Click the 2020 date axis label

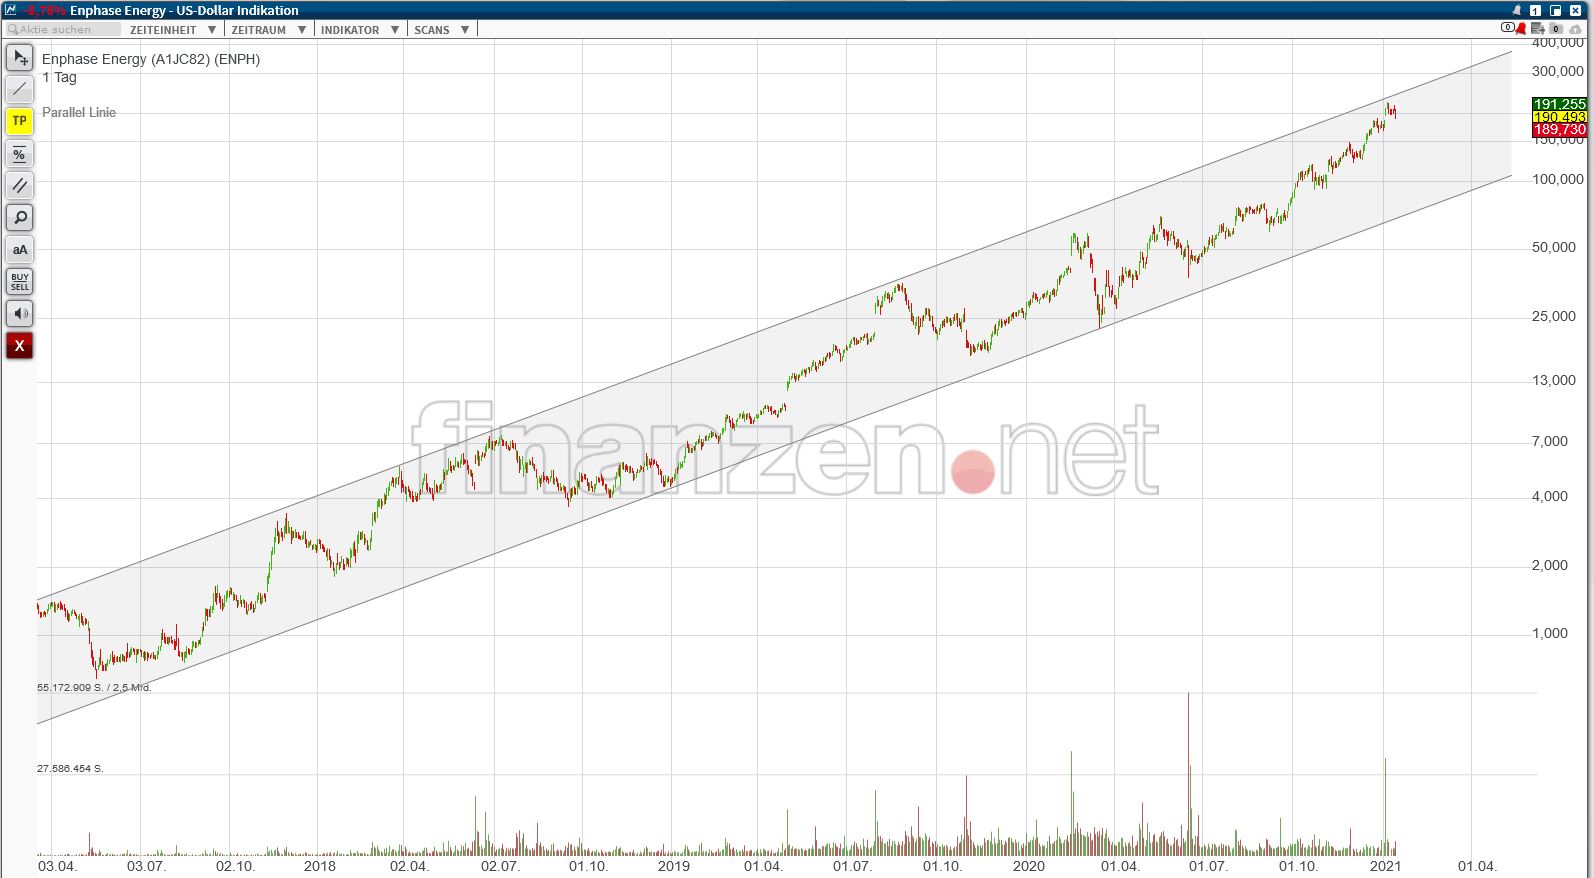pyautogui.click(x=1028, y=866)
